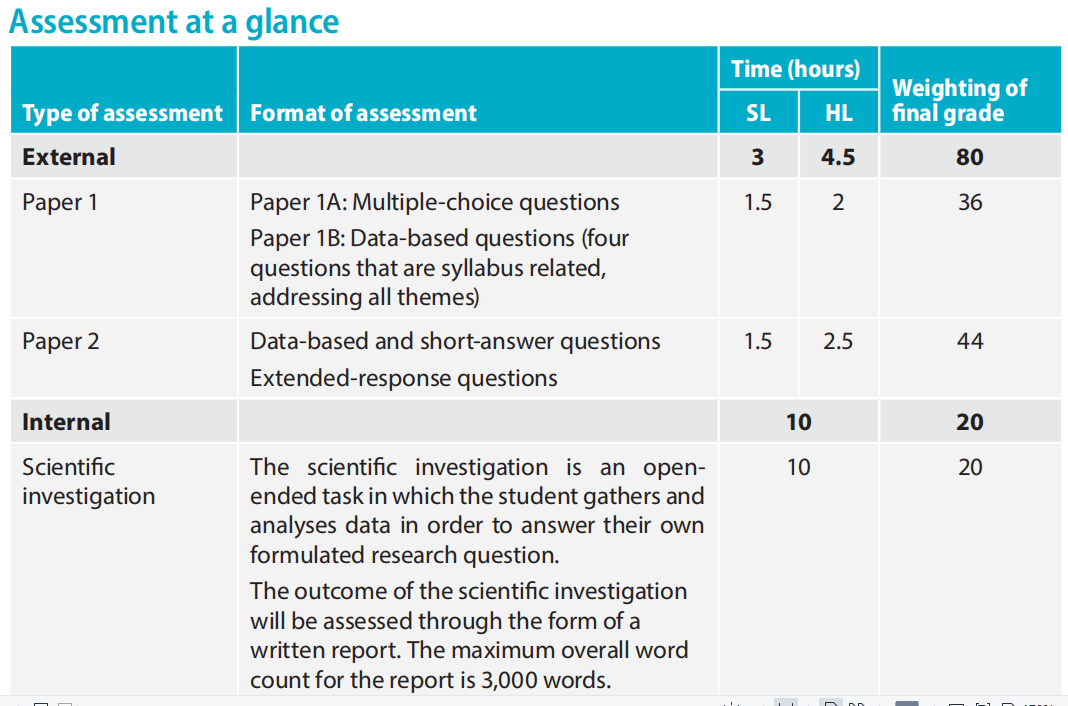The height and width of the screenshot is (706, 1068).
Task: Click the 'Time (hours)' header cell
Action: pyautogui.click(x=796, y=69)
